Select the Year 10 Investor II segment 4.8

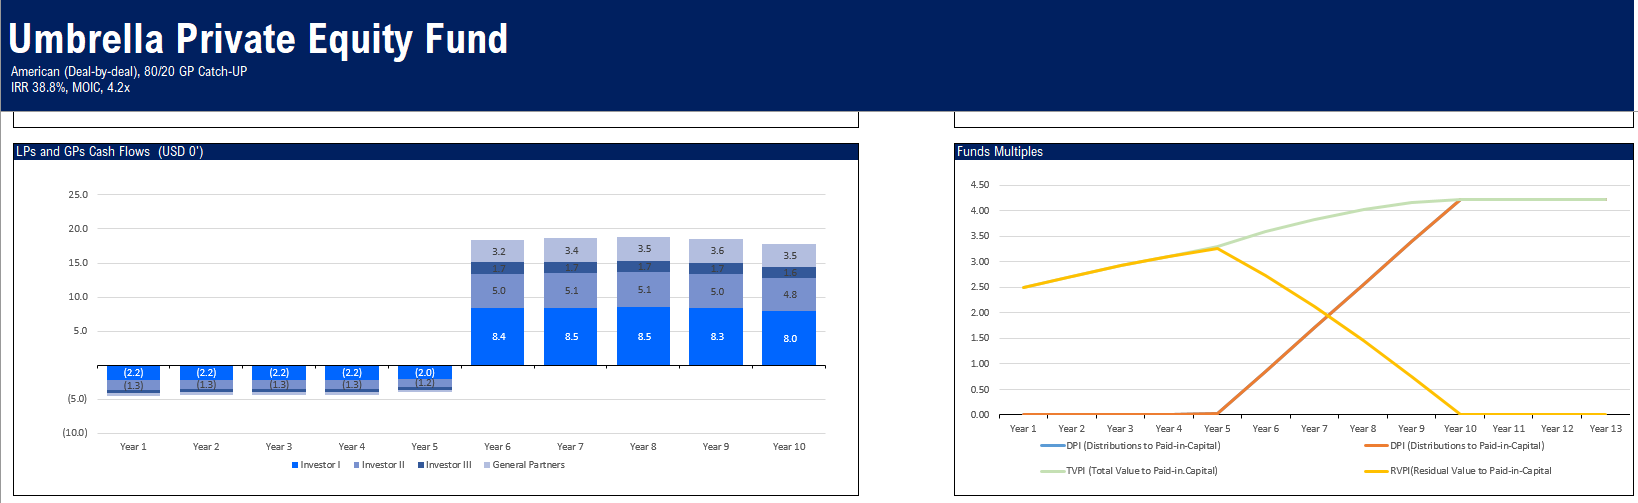pos(789,295)
